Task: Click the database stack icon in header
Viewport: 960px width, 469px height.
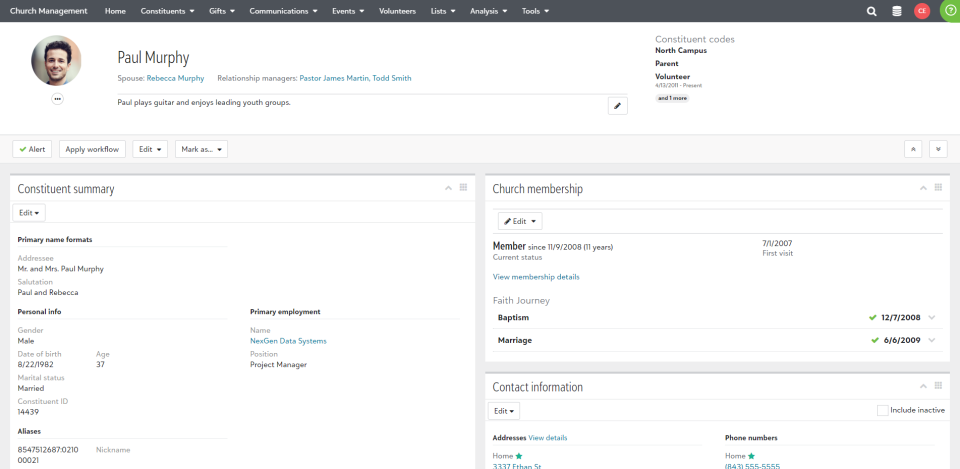Action: point(897,11)
